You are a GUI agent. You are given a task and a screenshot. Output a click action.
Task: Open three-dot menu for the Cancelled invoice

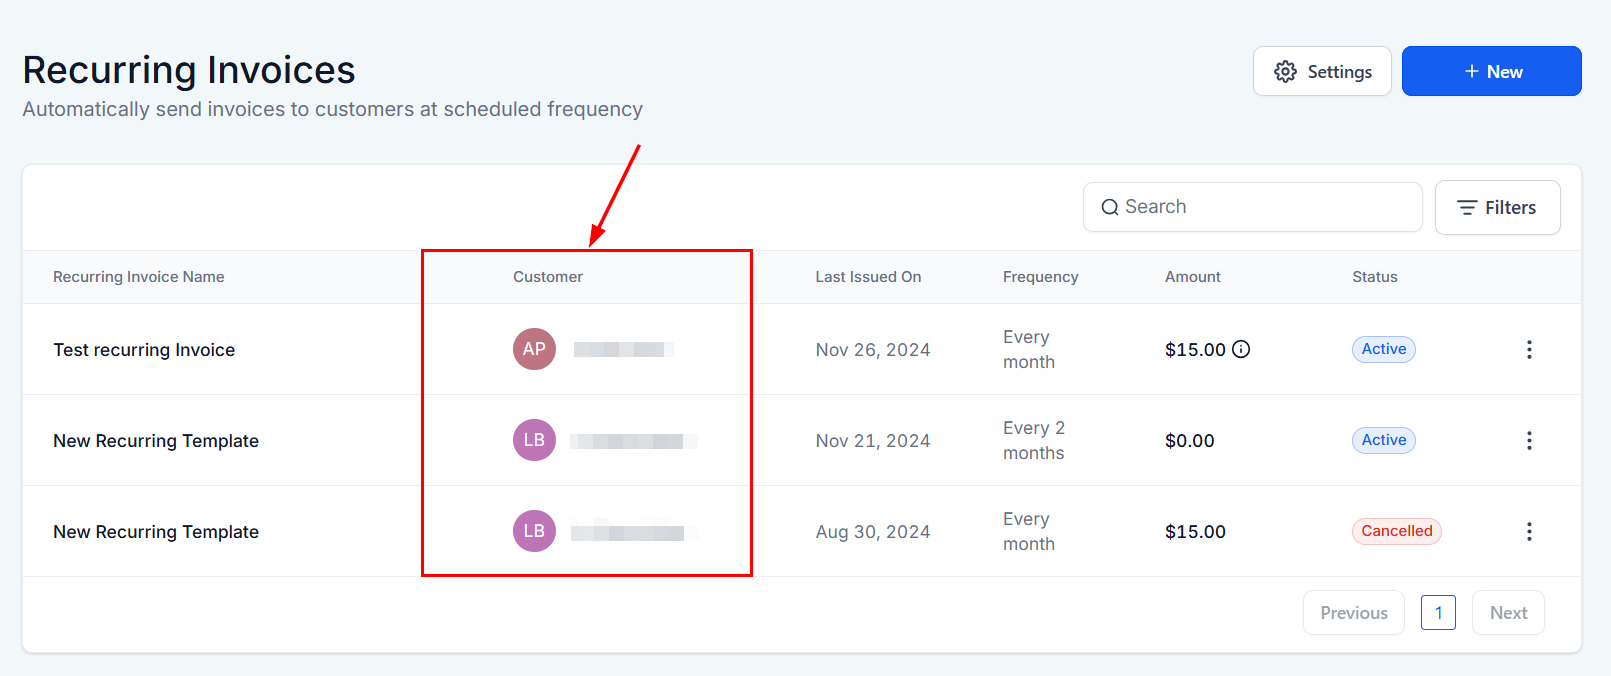click(1529, 531)
